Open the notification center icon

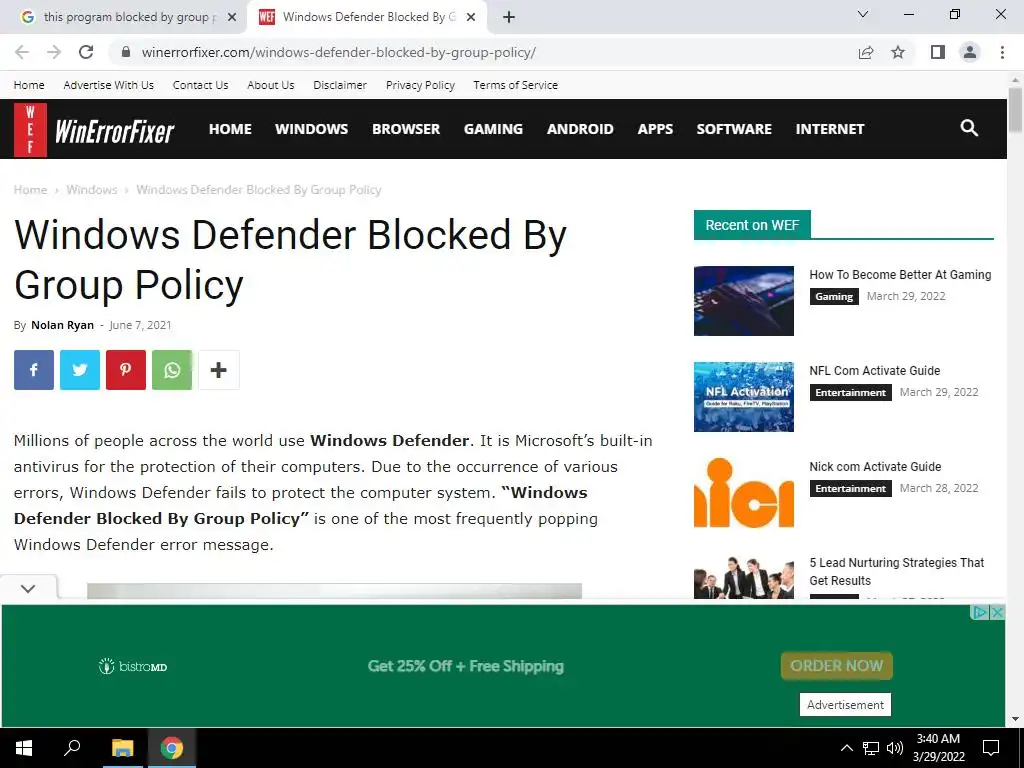991,748
